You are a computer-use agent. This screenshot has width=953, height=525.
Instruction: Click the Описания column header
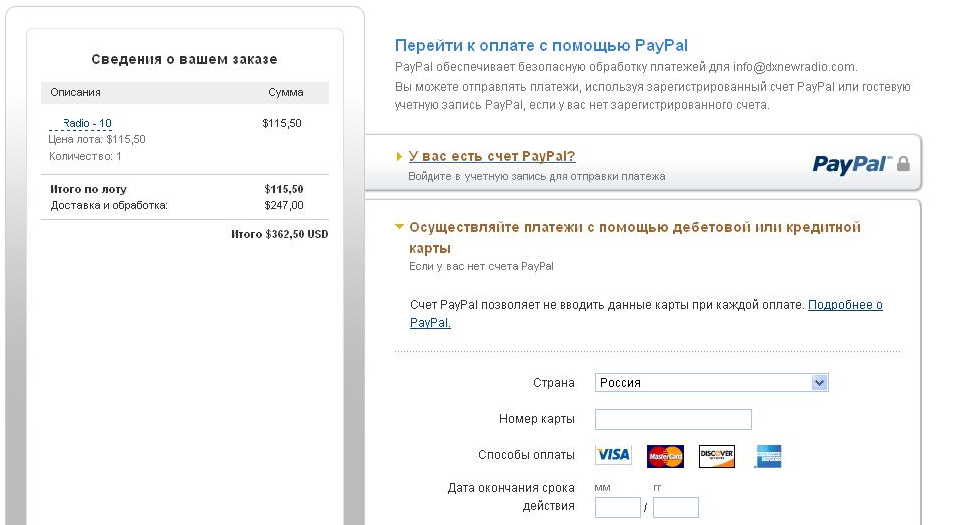pos(75,92)
